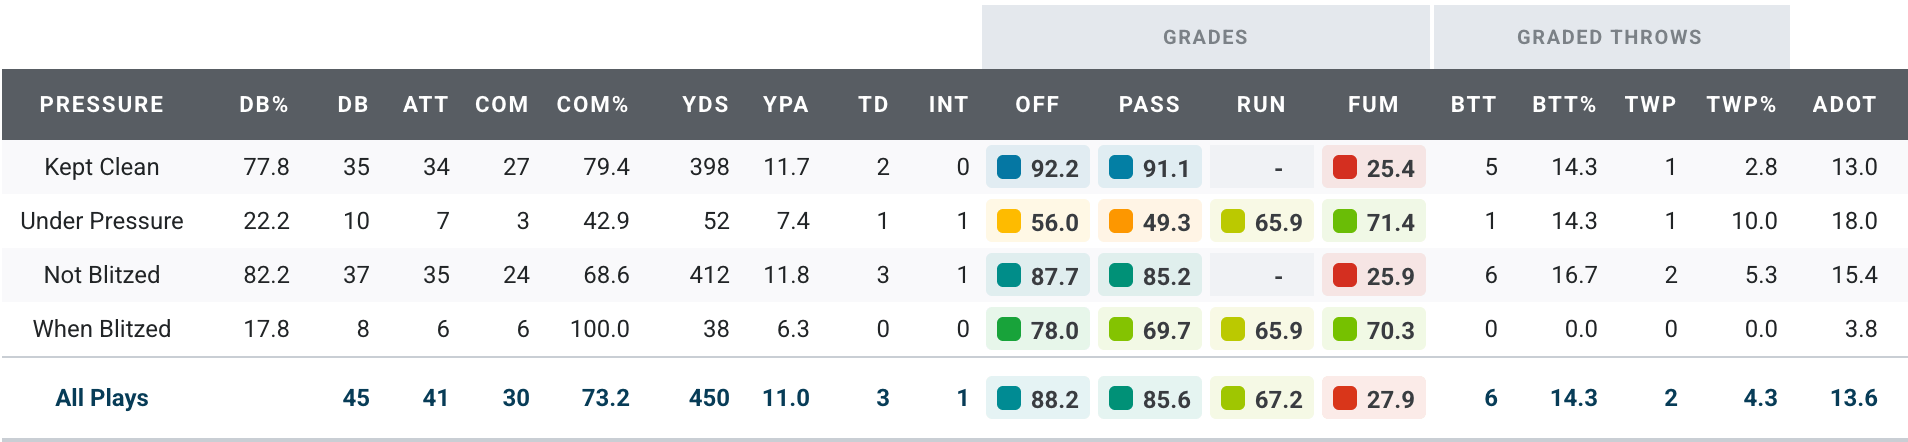
Task: Click the TWP% column header
Action: [1741, 105]
